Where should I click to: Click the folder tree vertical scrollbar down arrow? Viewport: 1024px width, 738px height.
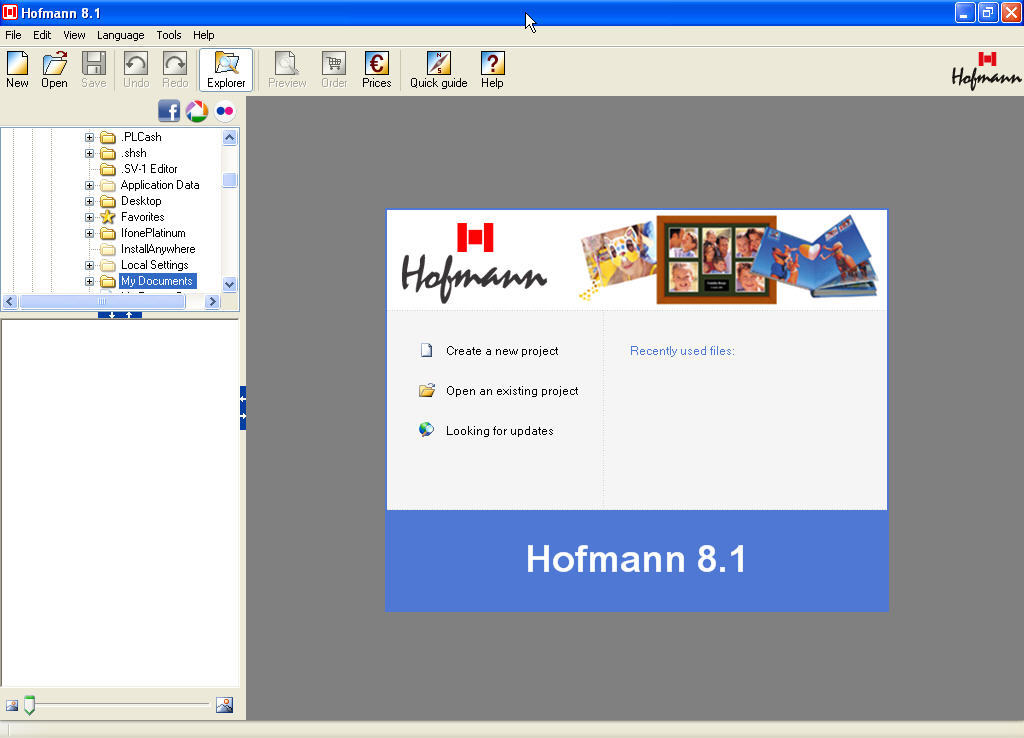point(229,285)
